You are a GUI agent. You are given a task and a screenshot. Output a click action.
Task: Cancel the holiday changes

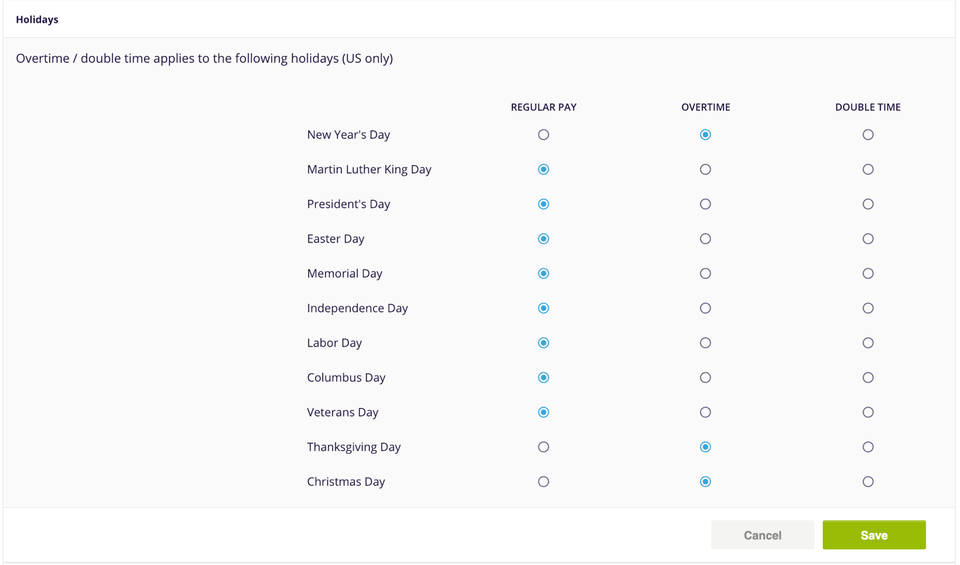coord(762,535)
